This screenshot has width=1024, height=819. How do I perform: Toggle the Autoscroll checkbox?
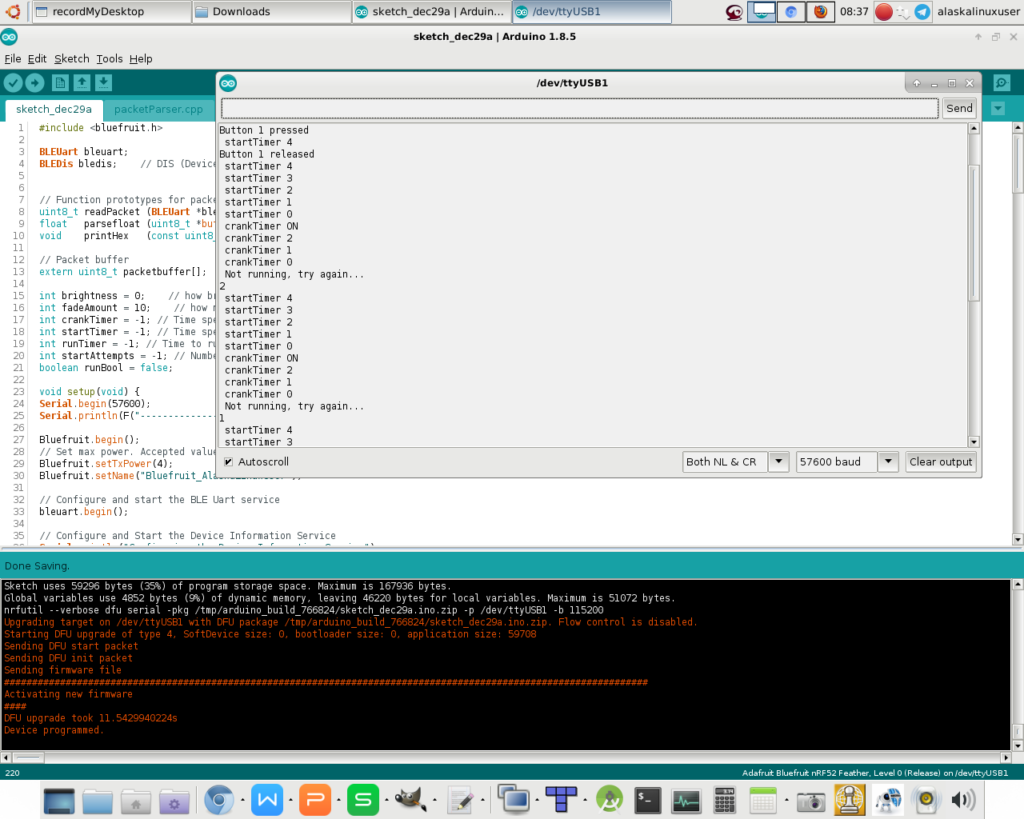(229, 462)
